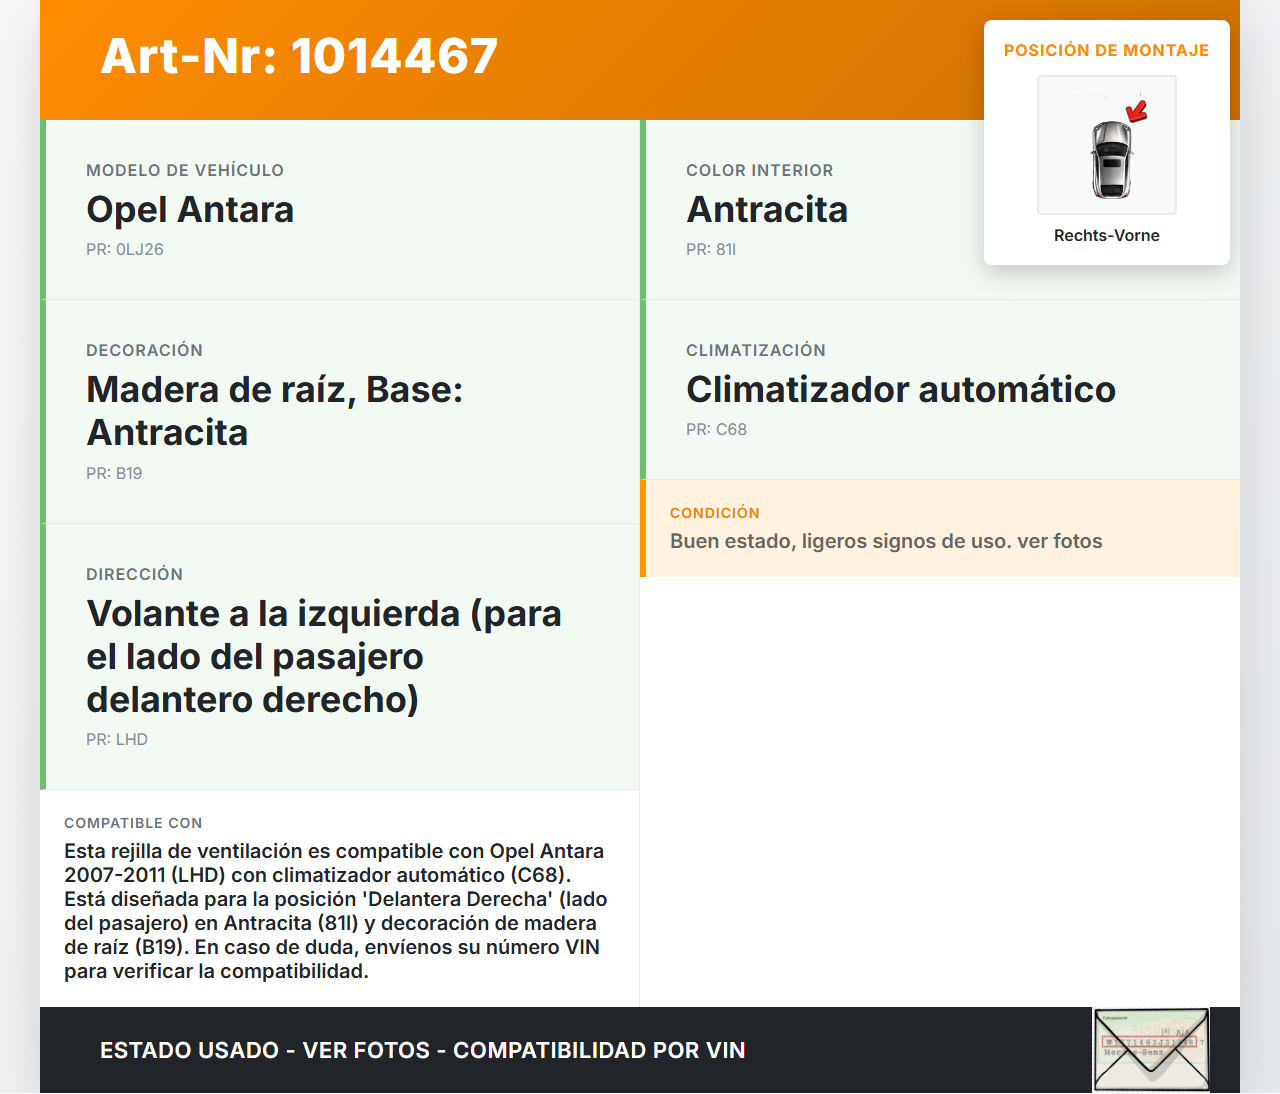Click the PR: 81I code
Screen dimensions: 1280x1094
tap(711, 249)
